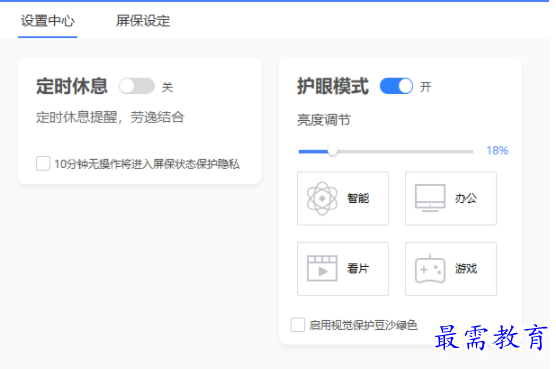Viewport: 556px width, 369px height.
Task: Select the 游戏 mode label
Action: click(466, 269)
